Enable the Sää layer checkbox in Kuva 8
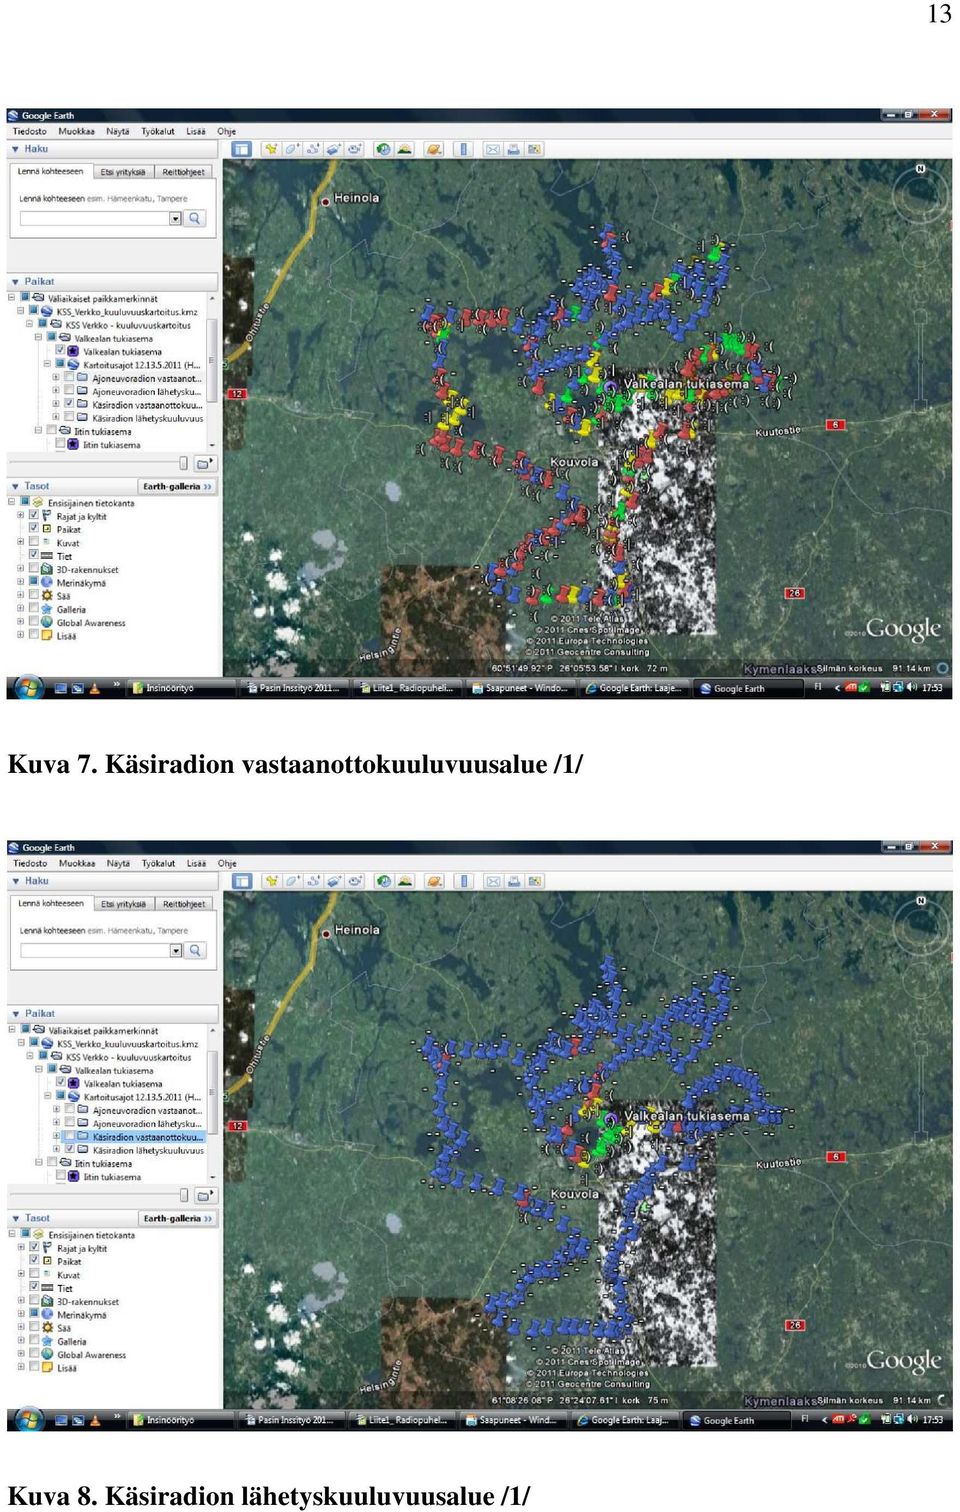Image resolution: width=960 pixels, height=1512 pixels. [x=33, y=1327]
